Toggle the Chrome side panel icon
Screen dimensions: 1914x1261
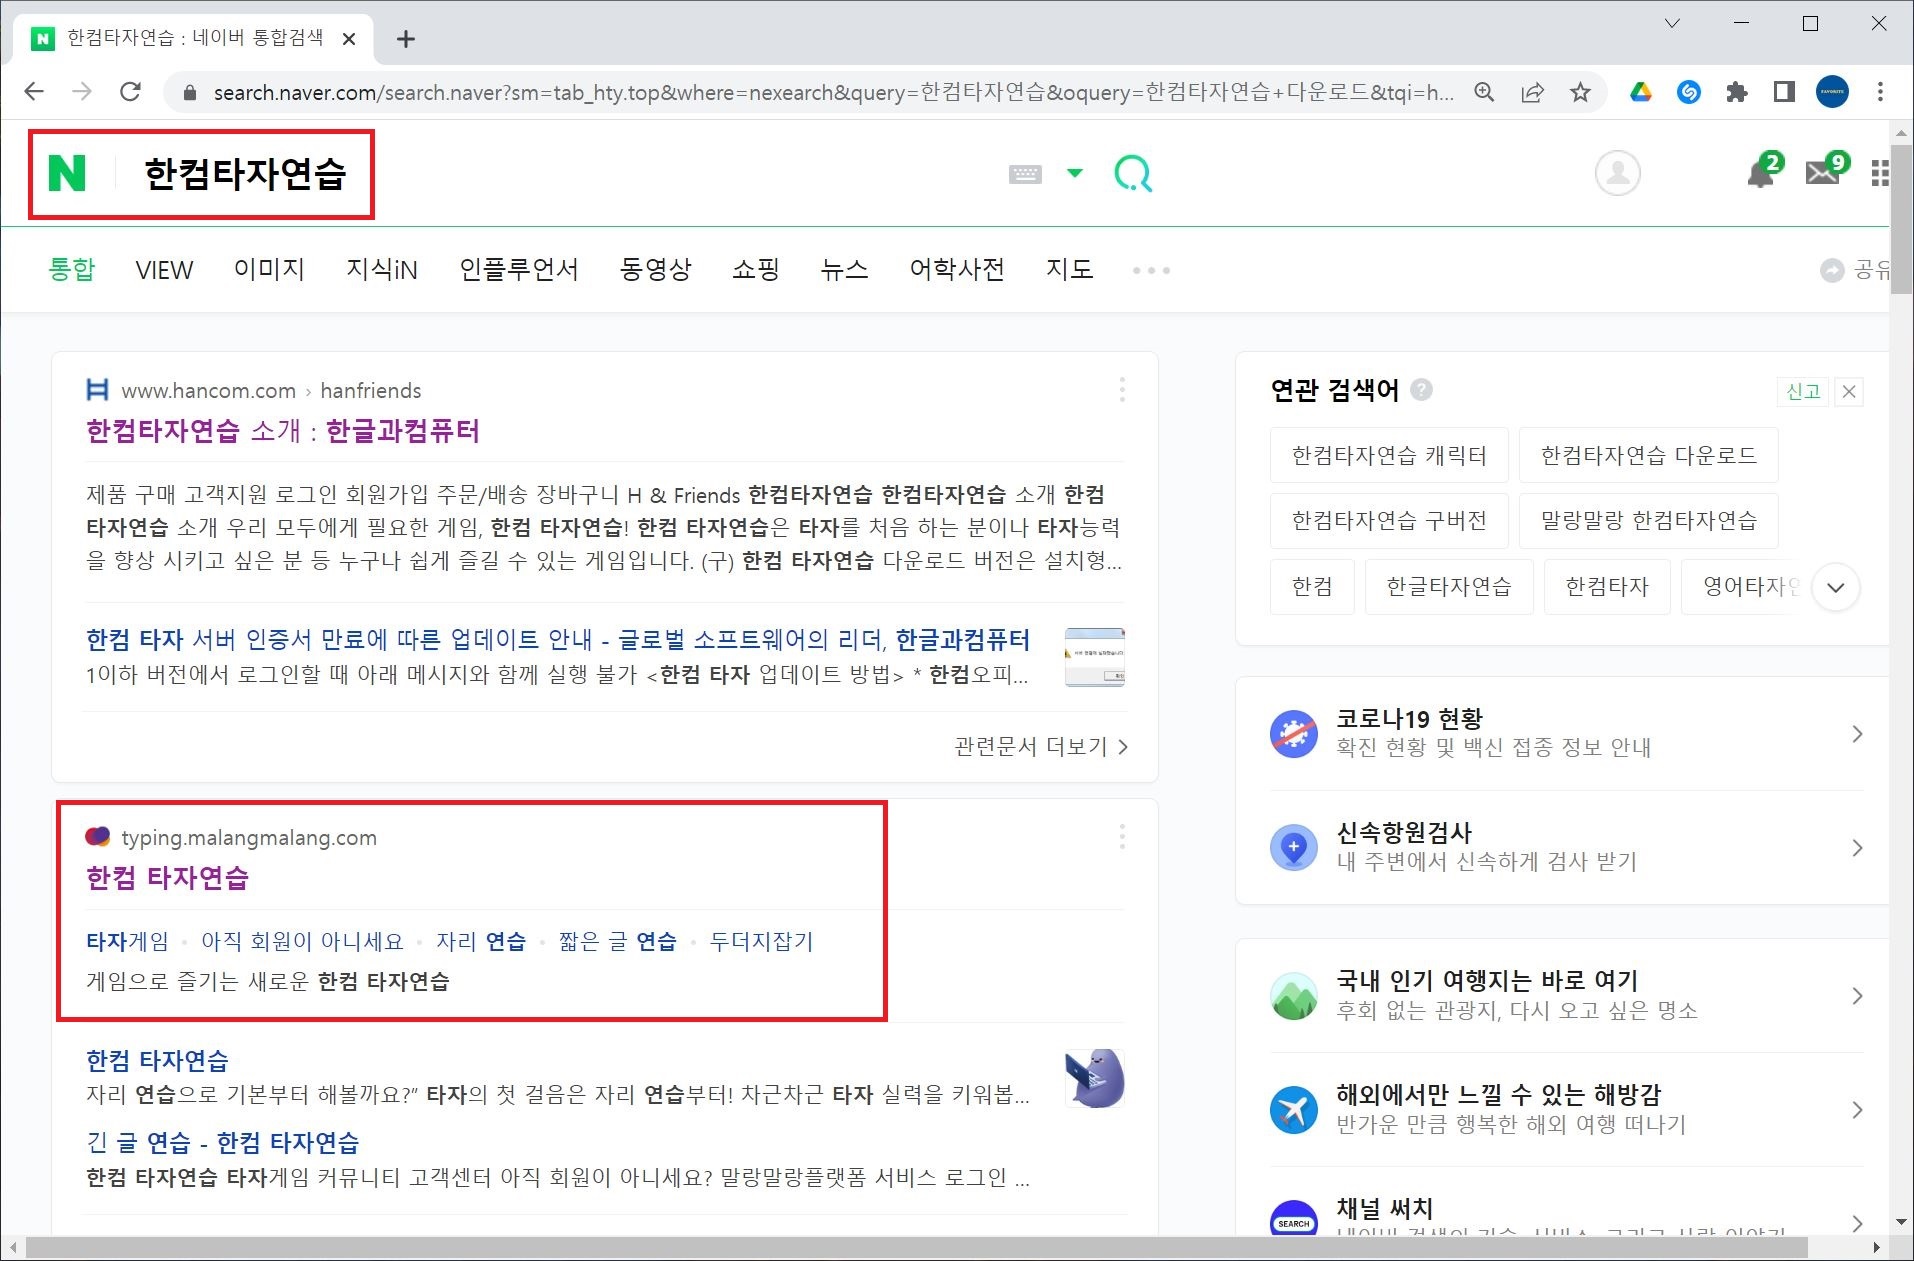[x=1784, y=92]
